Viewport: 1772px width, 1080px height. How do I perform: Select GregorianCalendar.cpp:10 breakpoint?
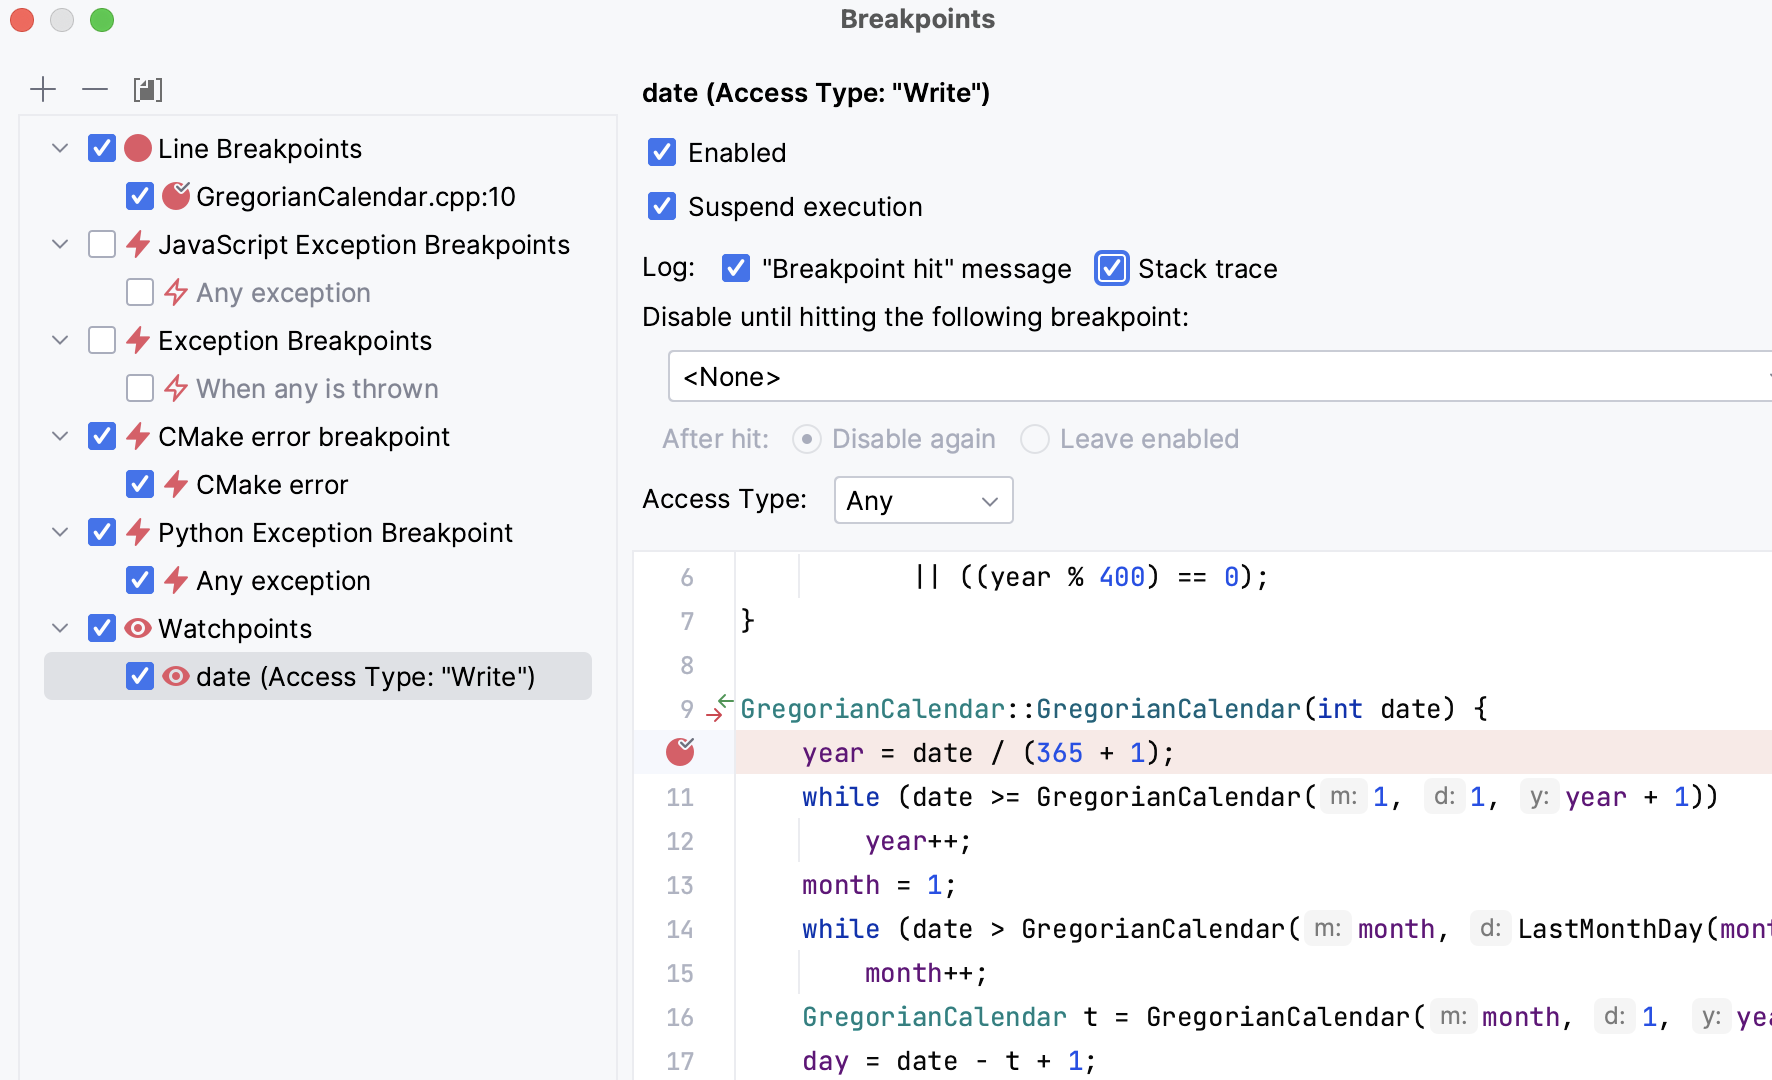tap(355, 197)
